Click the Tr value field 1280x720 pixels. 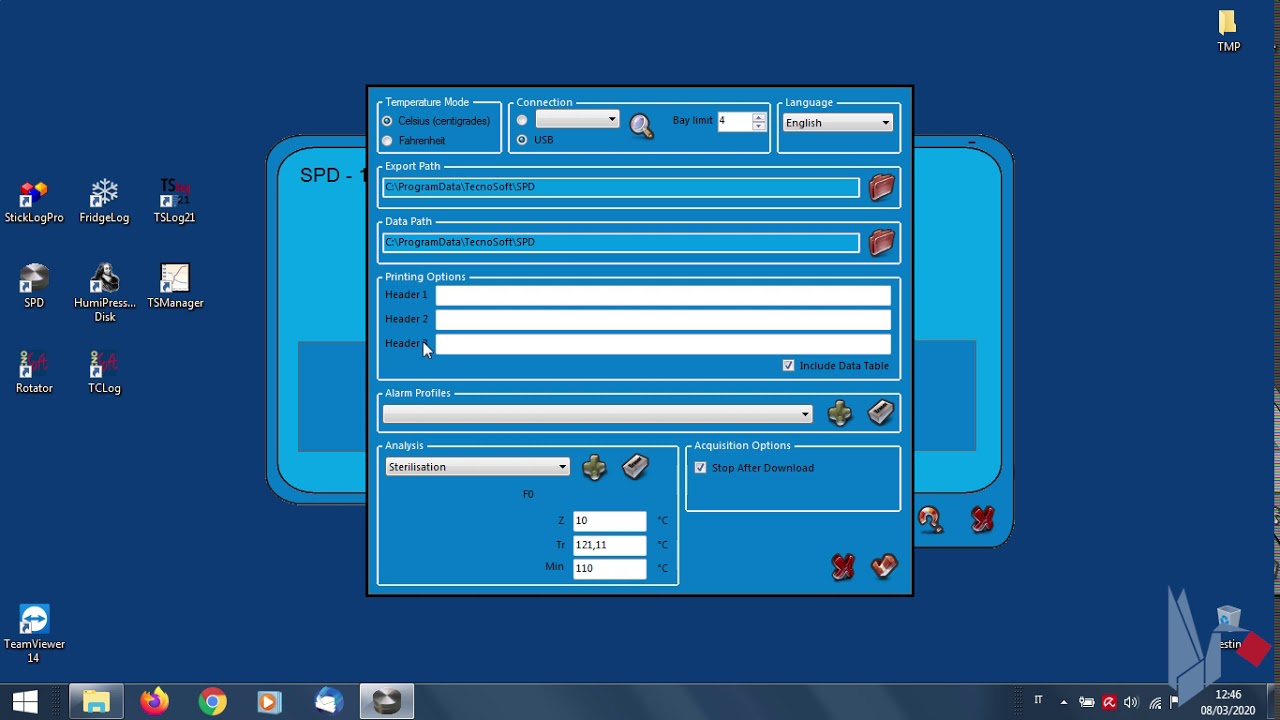tap(610, 545)
